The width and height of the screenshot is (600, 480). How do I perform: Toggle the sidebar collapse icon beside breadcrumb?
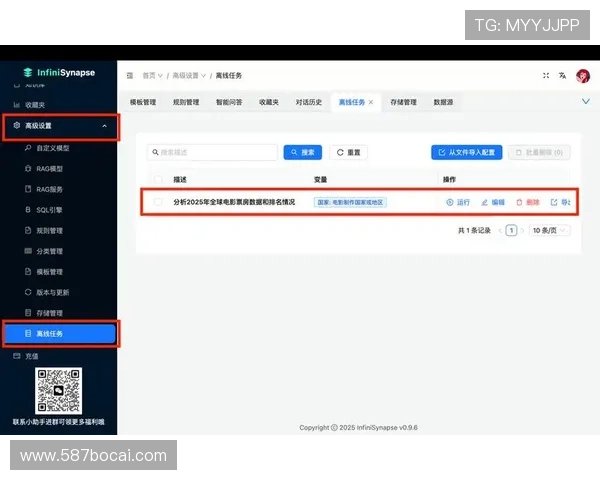point(130,75)
